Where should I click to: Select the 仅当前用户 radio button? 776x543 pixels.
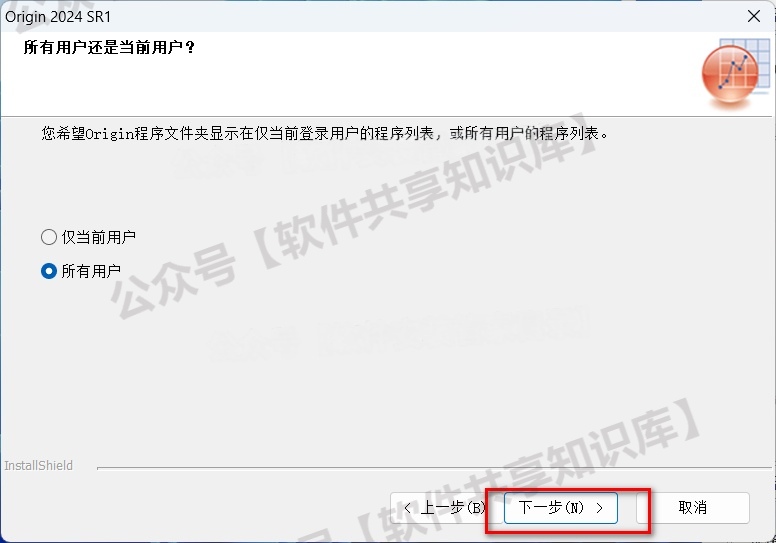(49, 237)
